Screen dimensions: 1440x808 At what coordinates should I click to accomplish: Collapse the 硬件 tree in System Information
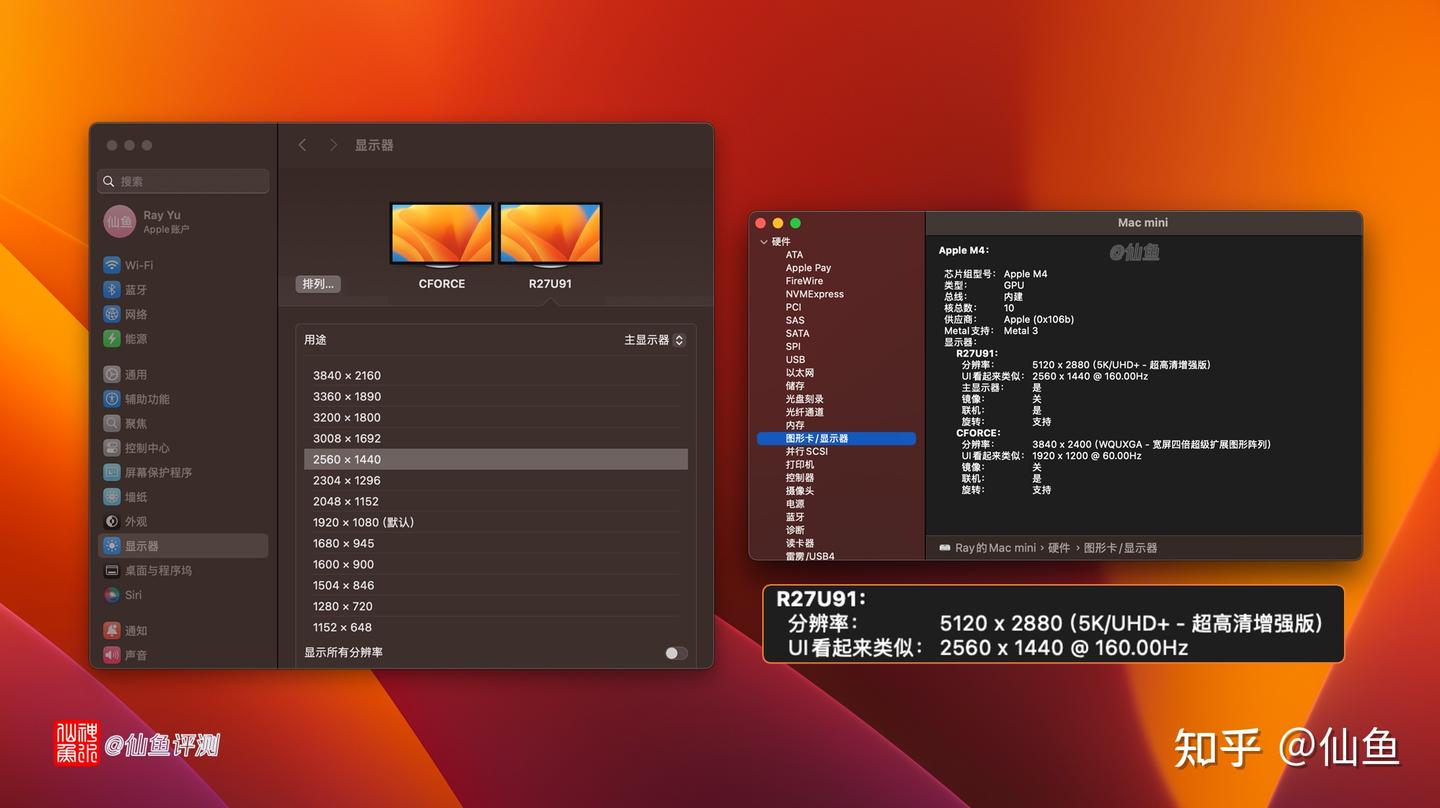pyautogui.click(x=764, y=241)
